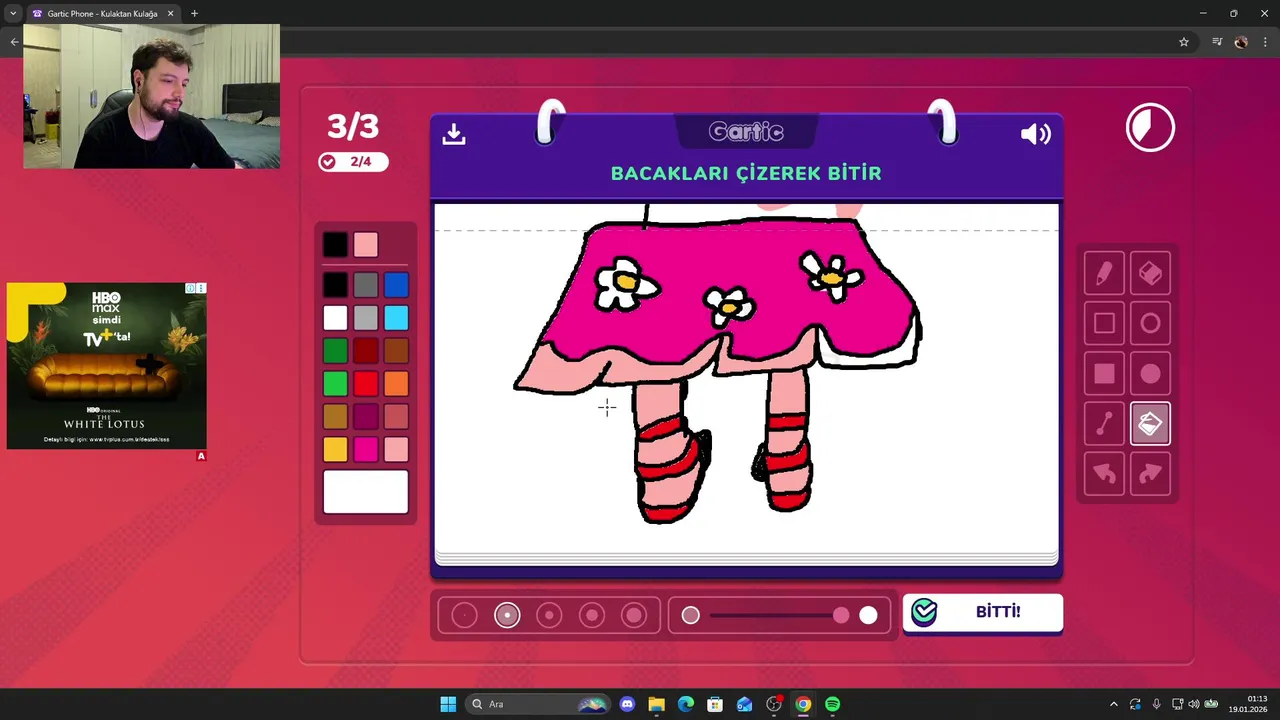The height and width of the screenshot is (720, 1280).
Task: Select the smallest brush size
Action: click(x=464, y=615)
